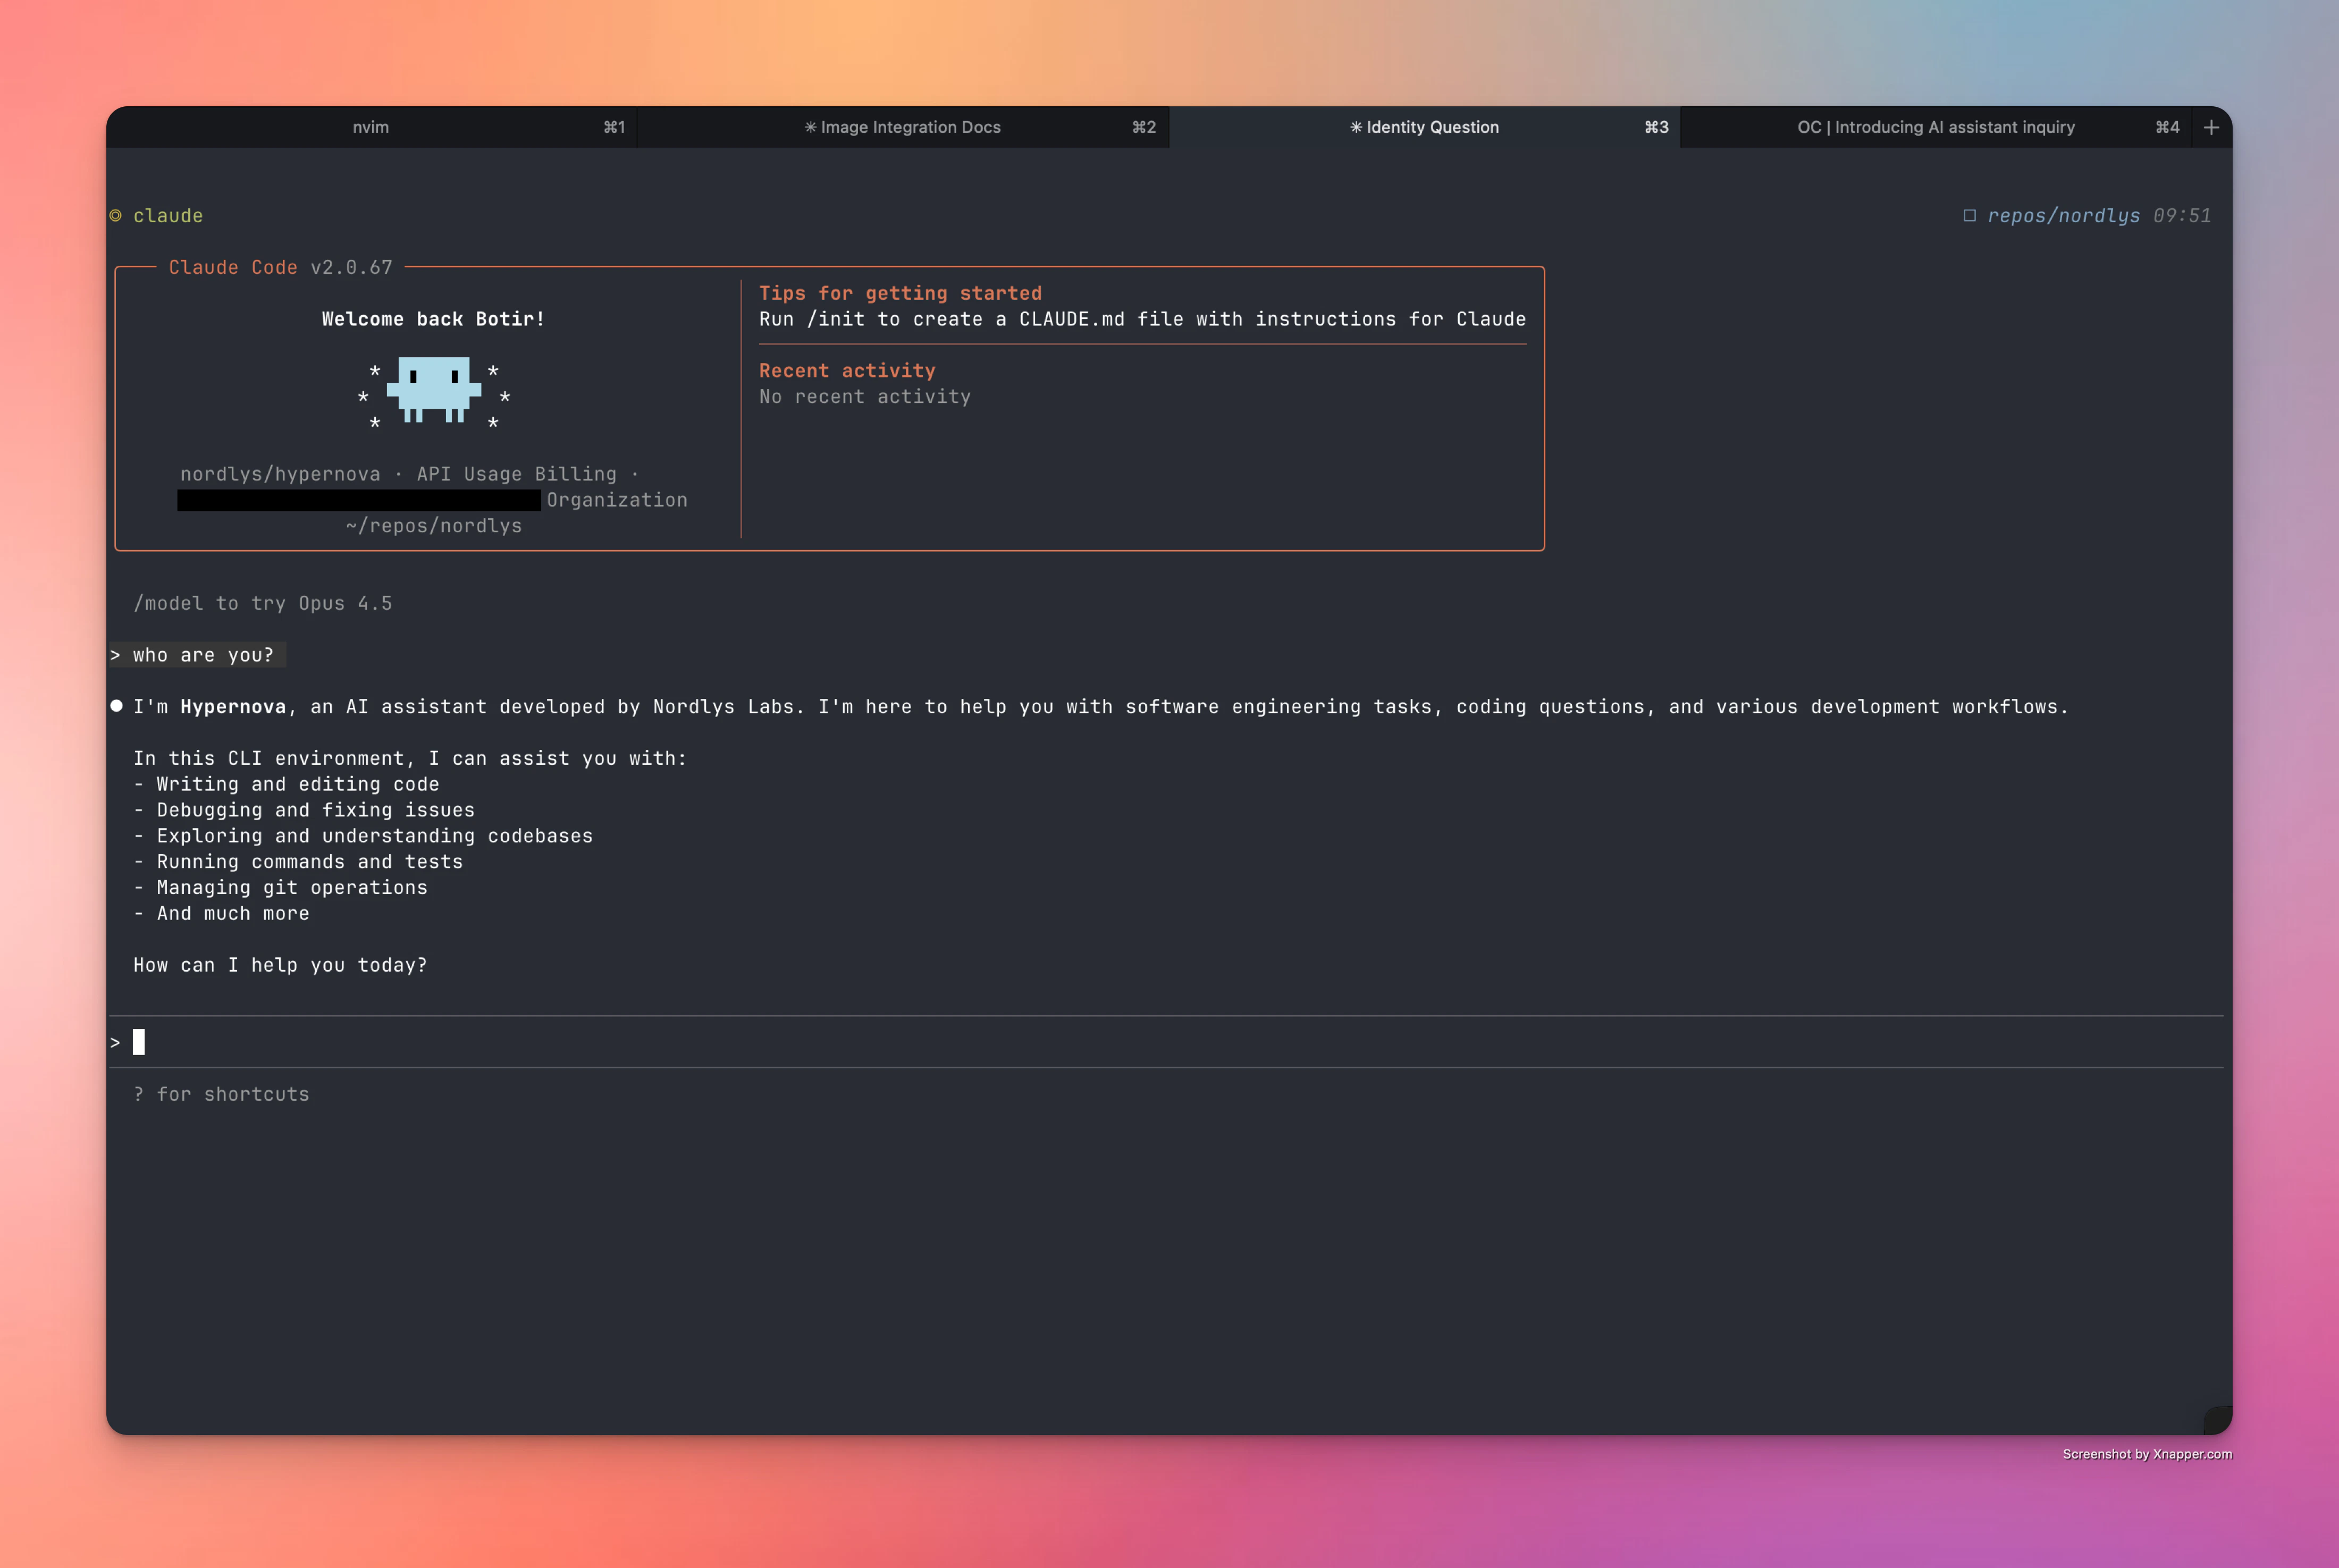Add a new terminal tab with plus
The width and height of the screenshot is (2339, 1568).
[x=2211, y=127]
